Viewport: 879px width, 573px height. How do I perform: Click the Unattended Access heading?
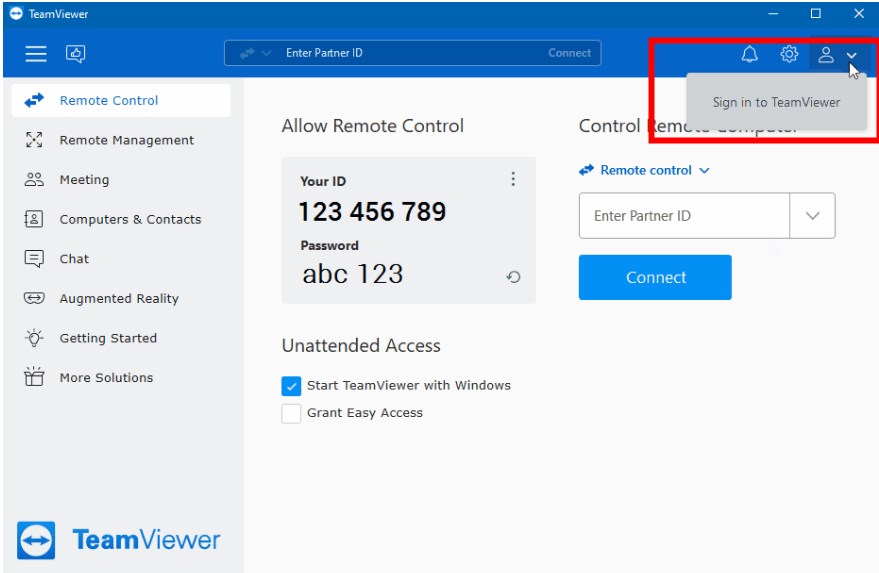coord(361,345)
